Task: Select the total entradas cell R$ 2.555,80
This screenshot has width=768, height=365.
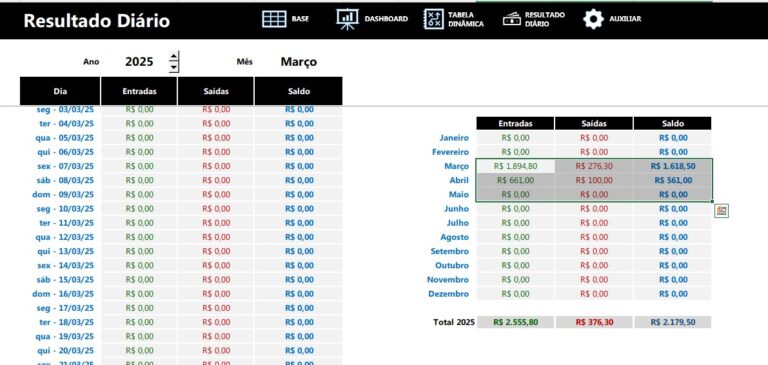Action: click(515, 322)
